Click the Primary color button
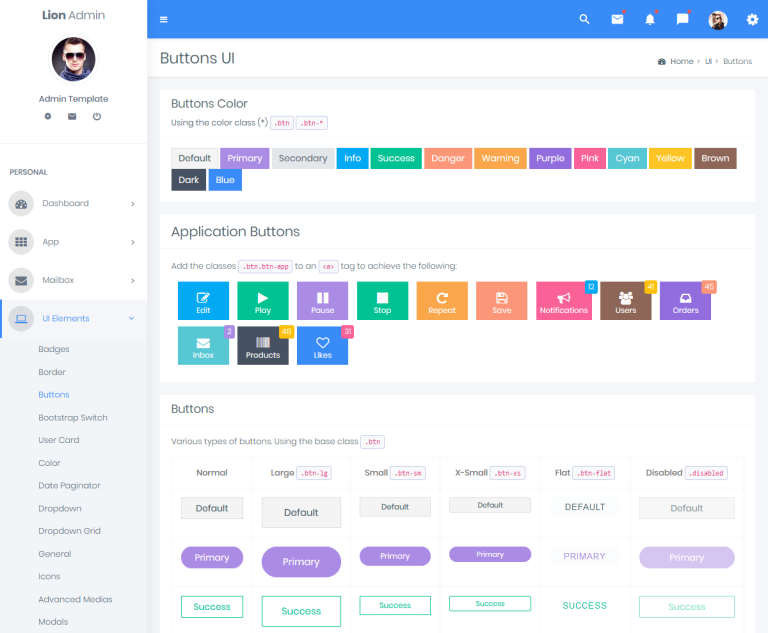Viewport: 768px width, 633px height. pyautogui.click(x=245, y=158)
